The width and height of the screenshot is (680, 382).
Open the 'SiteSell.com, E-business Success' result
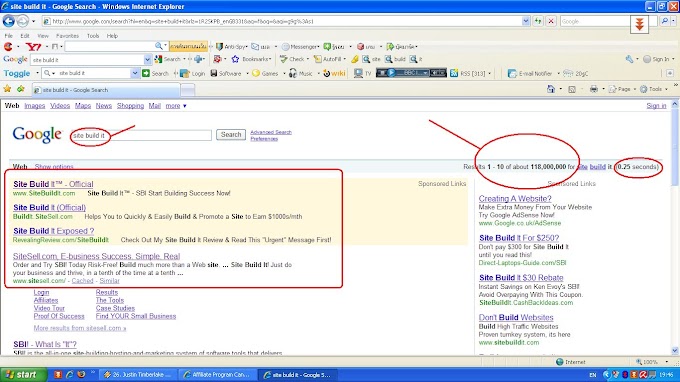tap(96, 256)
